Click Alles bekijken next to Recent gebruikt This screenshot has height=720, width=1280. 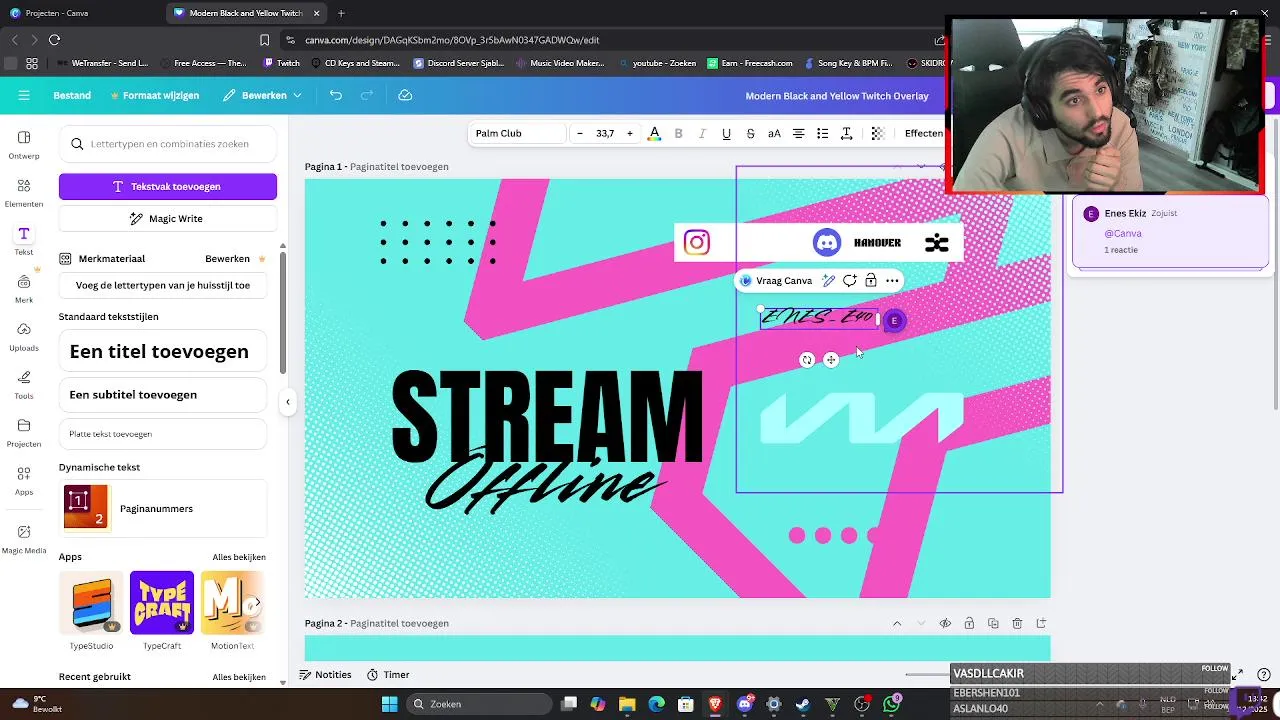coord(239,677)
